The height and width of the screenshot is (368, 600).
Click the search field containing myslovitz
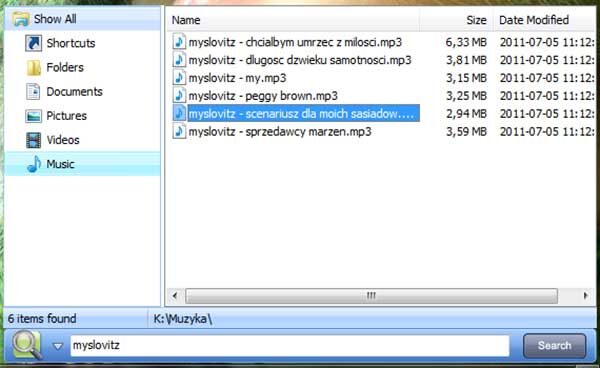pos(290,346)
